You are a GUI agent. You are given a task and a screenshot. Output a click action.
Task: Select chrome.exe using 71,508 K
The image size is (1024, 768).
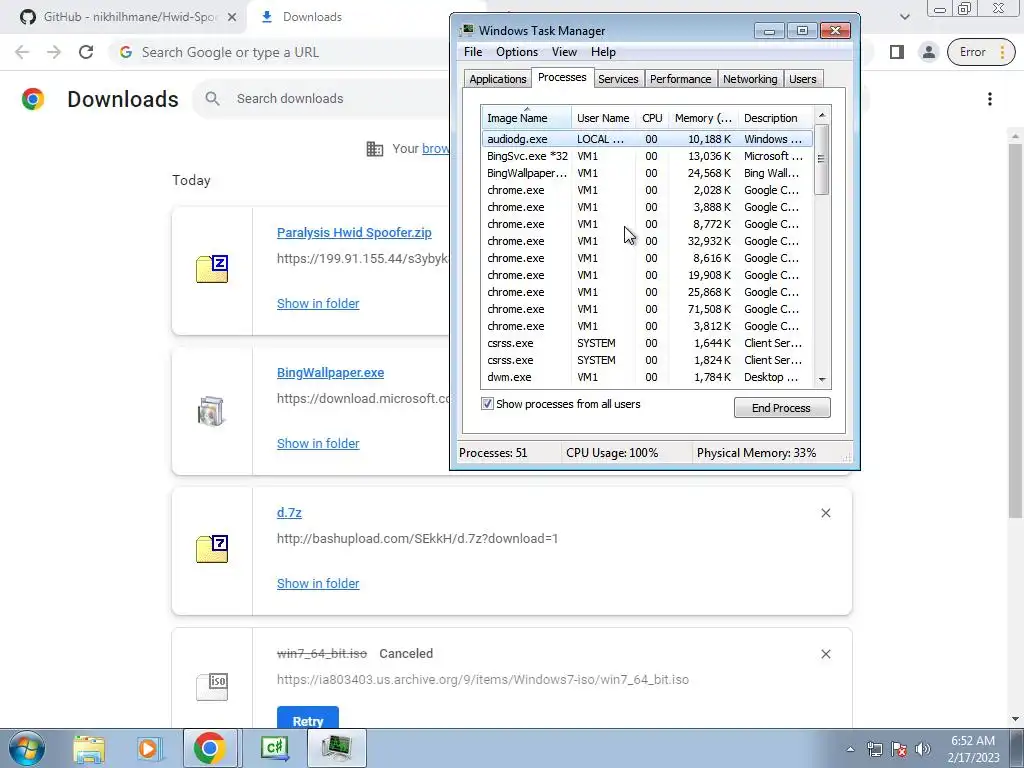(647, 309)
